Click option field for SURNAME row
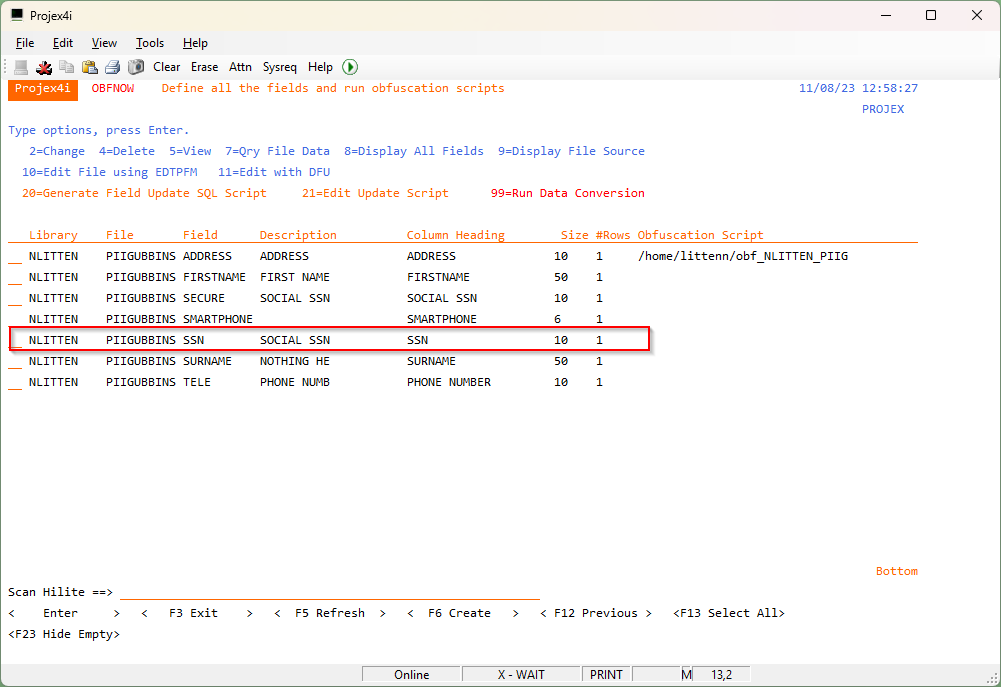1001x687 pixels. (15, 361)
